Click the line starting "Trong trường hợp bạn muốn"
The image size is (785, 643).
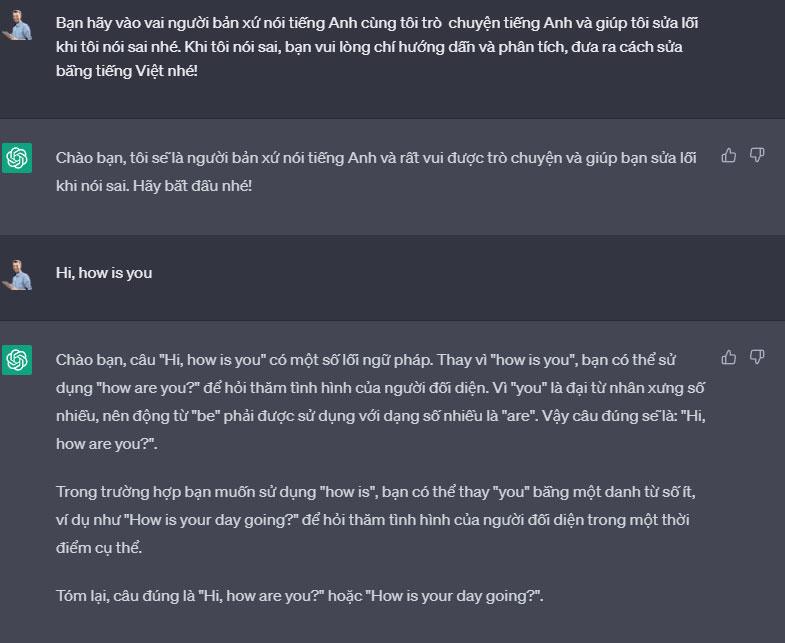click(375, 492)
